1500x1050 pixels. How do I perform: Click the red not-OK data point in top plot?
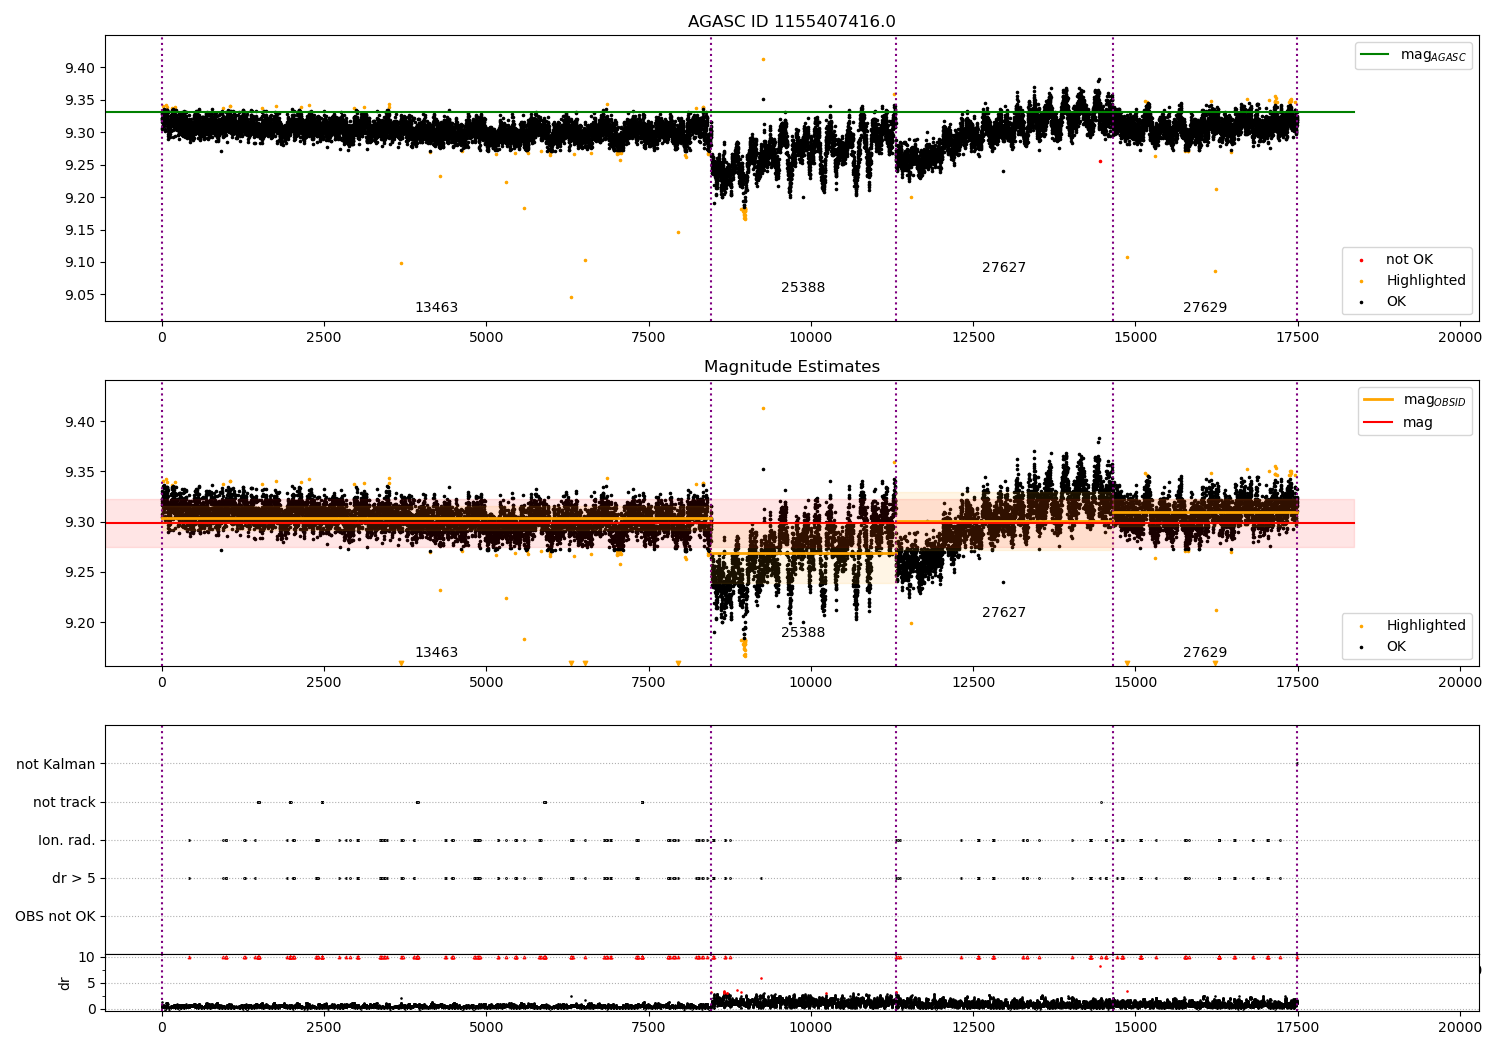coord(1100,161)
